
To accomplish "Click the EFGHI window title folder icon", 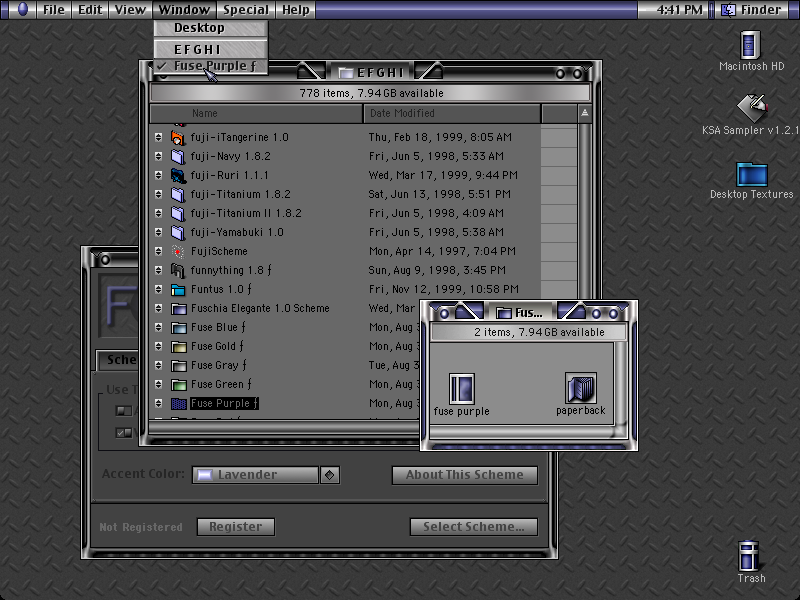I will [346, 73].
